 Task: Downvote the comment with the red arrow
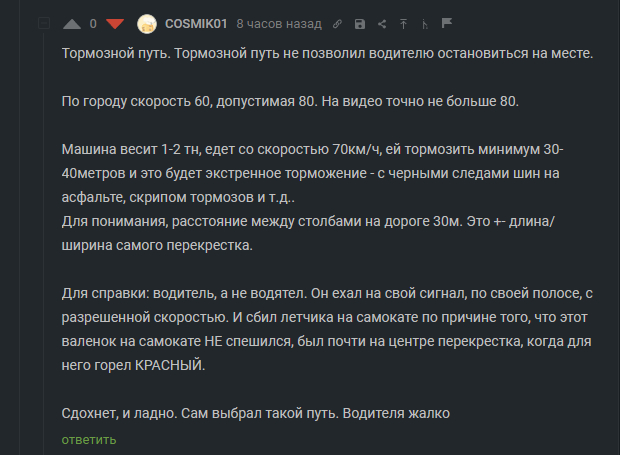tap(115, 24)
